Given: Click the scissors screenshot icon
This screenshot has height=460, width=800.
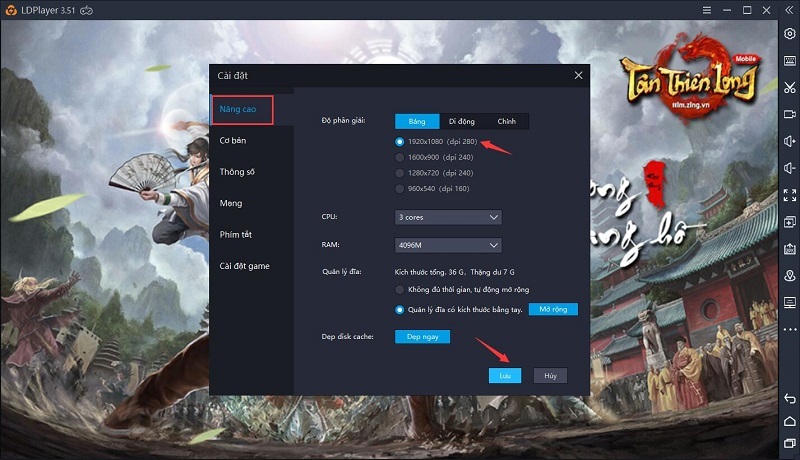Looking at the screenshot, I should point(789,88).
